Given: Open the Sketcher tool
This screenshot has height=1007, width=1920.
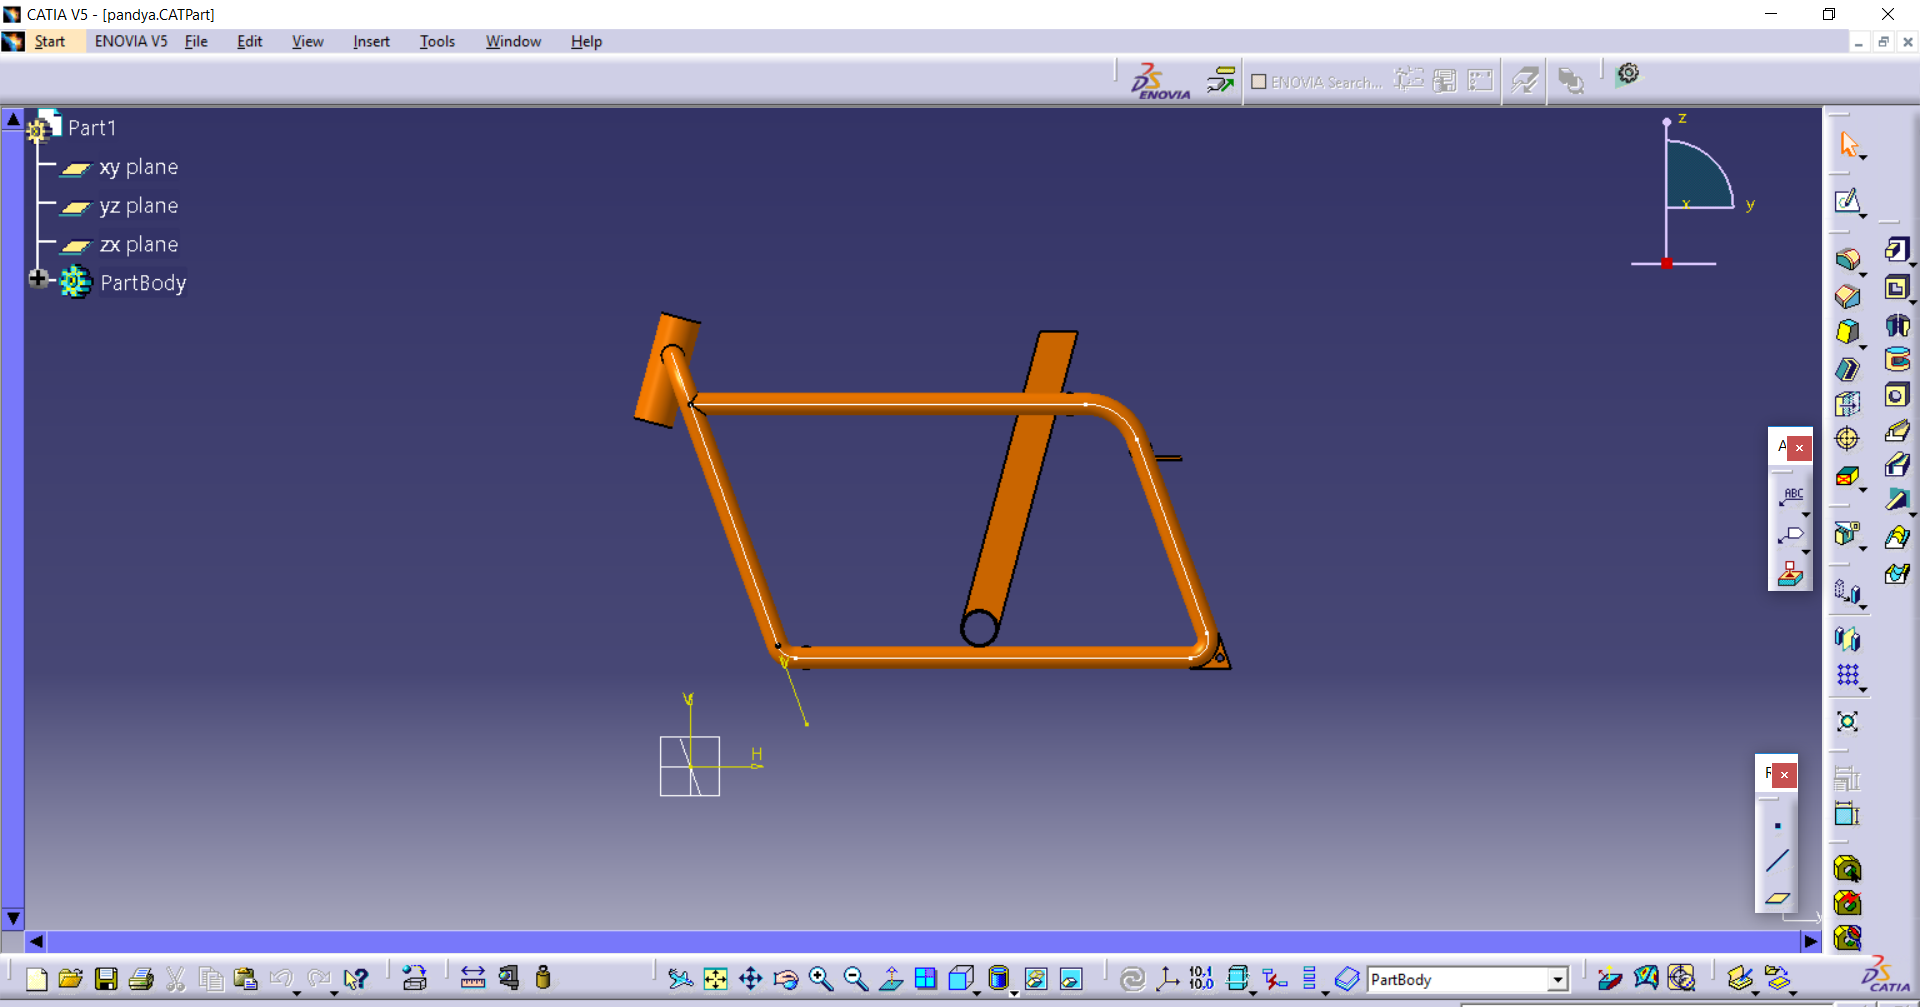Looking at the screenshot, I should click(x=1847, y=201).
